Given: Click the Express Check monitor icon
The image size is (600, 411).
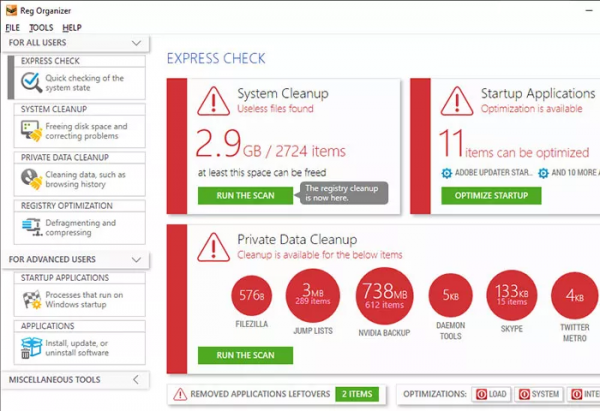Looking at the screenshot, I should [x=31, y=83].
